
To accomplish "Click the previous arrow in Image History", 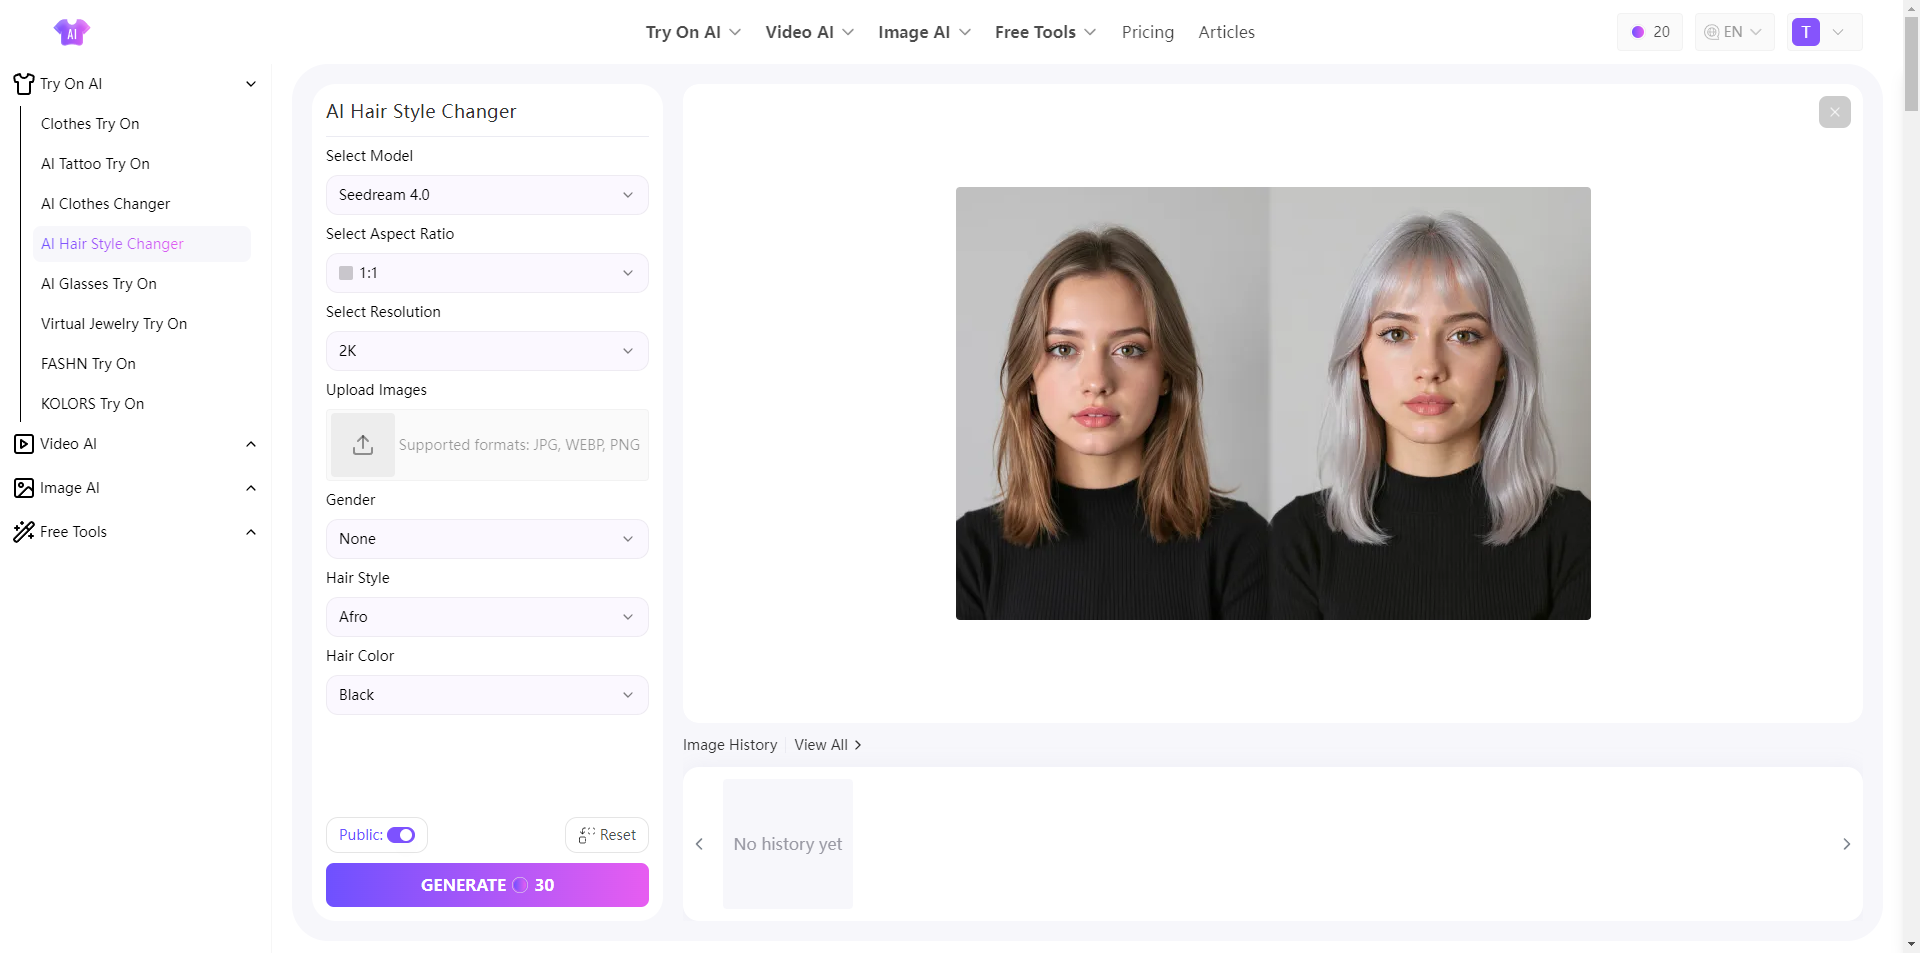I will 699,843.
